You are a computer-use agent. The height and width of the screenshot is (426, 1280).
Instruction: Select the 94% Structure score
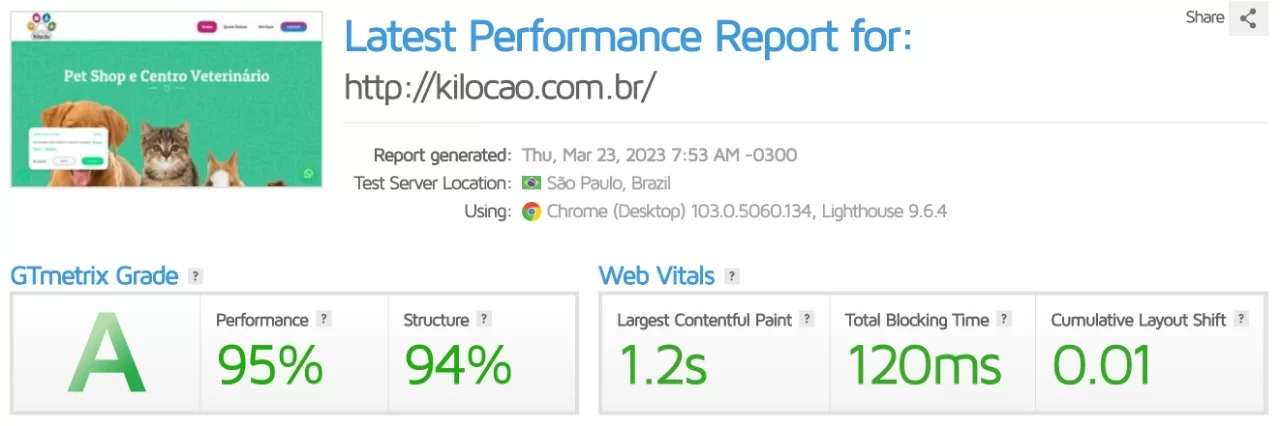(458, 365)
